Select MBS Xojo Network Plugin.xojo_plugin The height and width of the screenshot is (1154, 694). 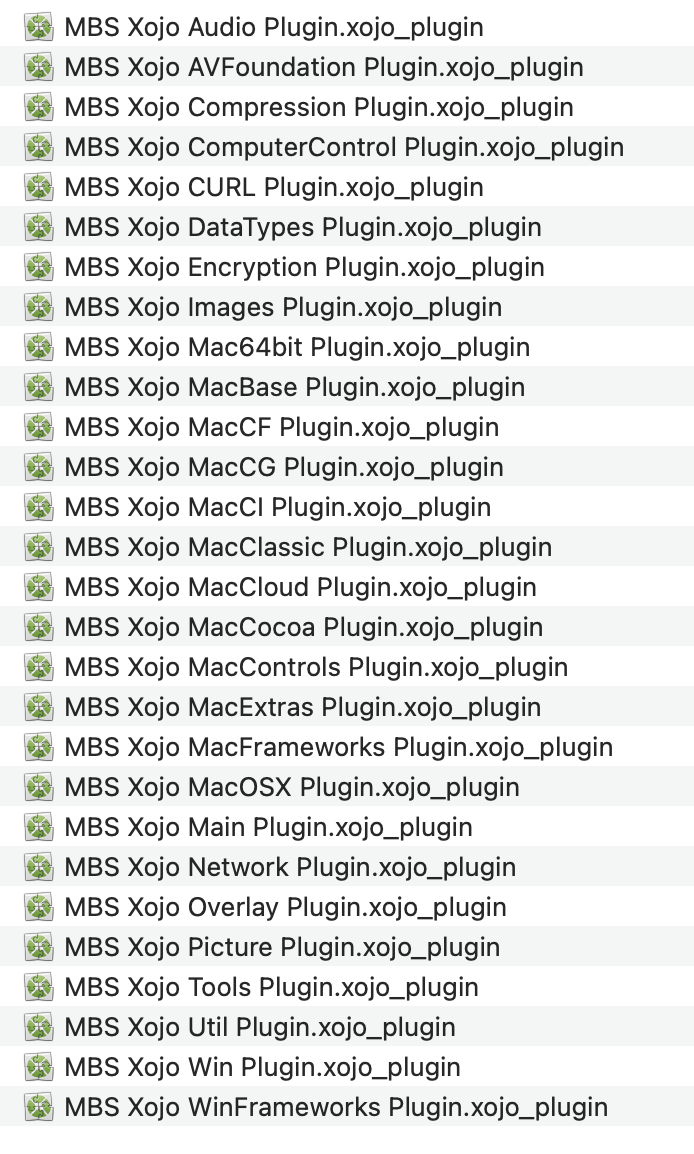click(x=290, y=868)
